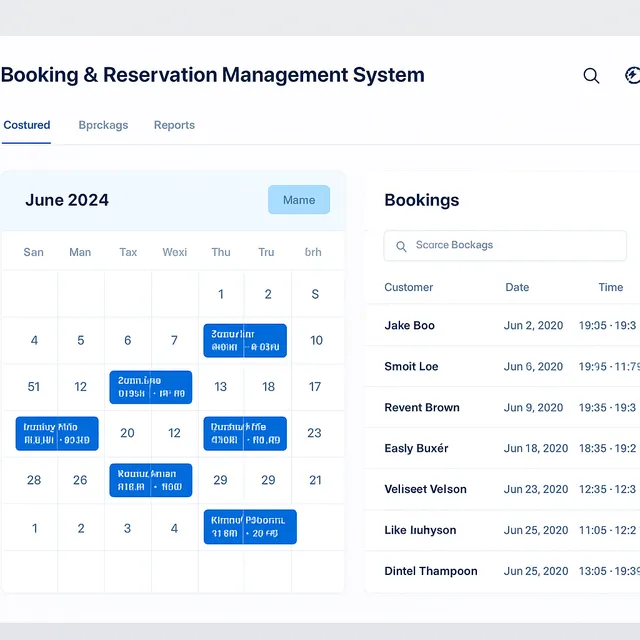Open the booking event in the 4-to-10 week row
Viewport: 640px width, 640px height.
(245, 340)
